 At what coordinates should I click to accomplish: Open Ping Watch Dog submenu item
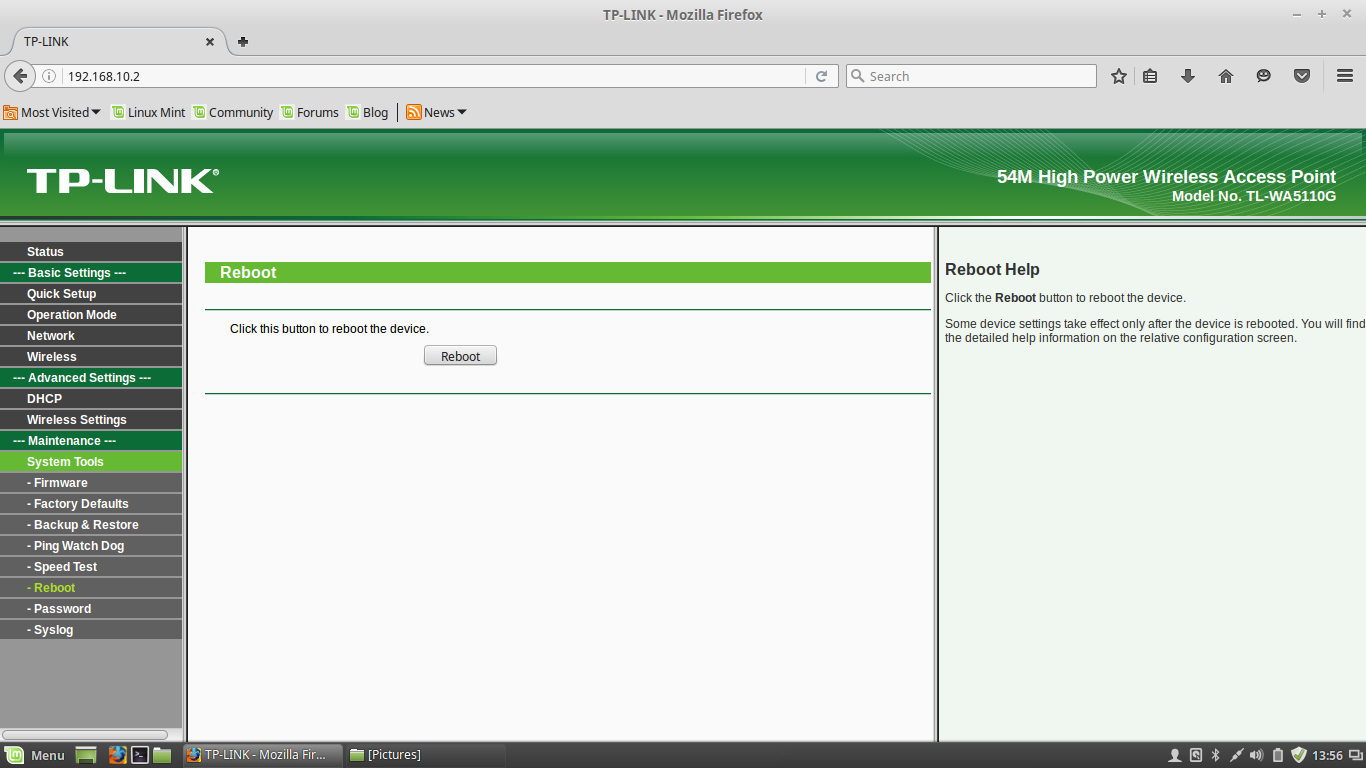point(91,546)
